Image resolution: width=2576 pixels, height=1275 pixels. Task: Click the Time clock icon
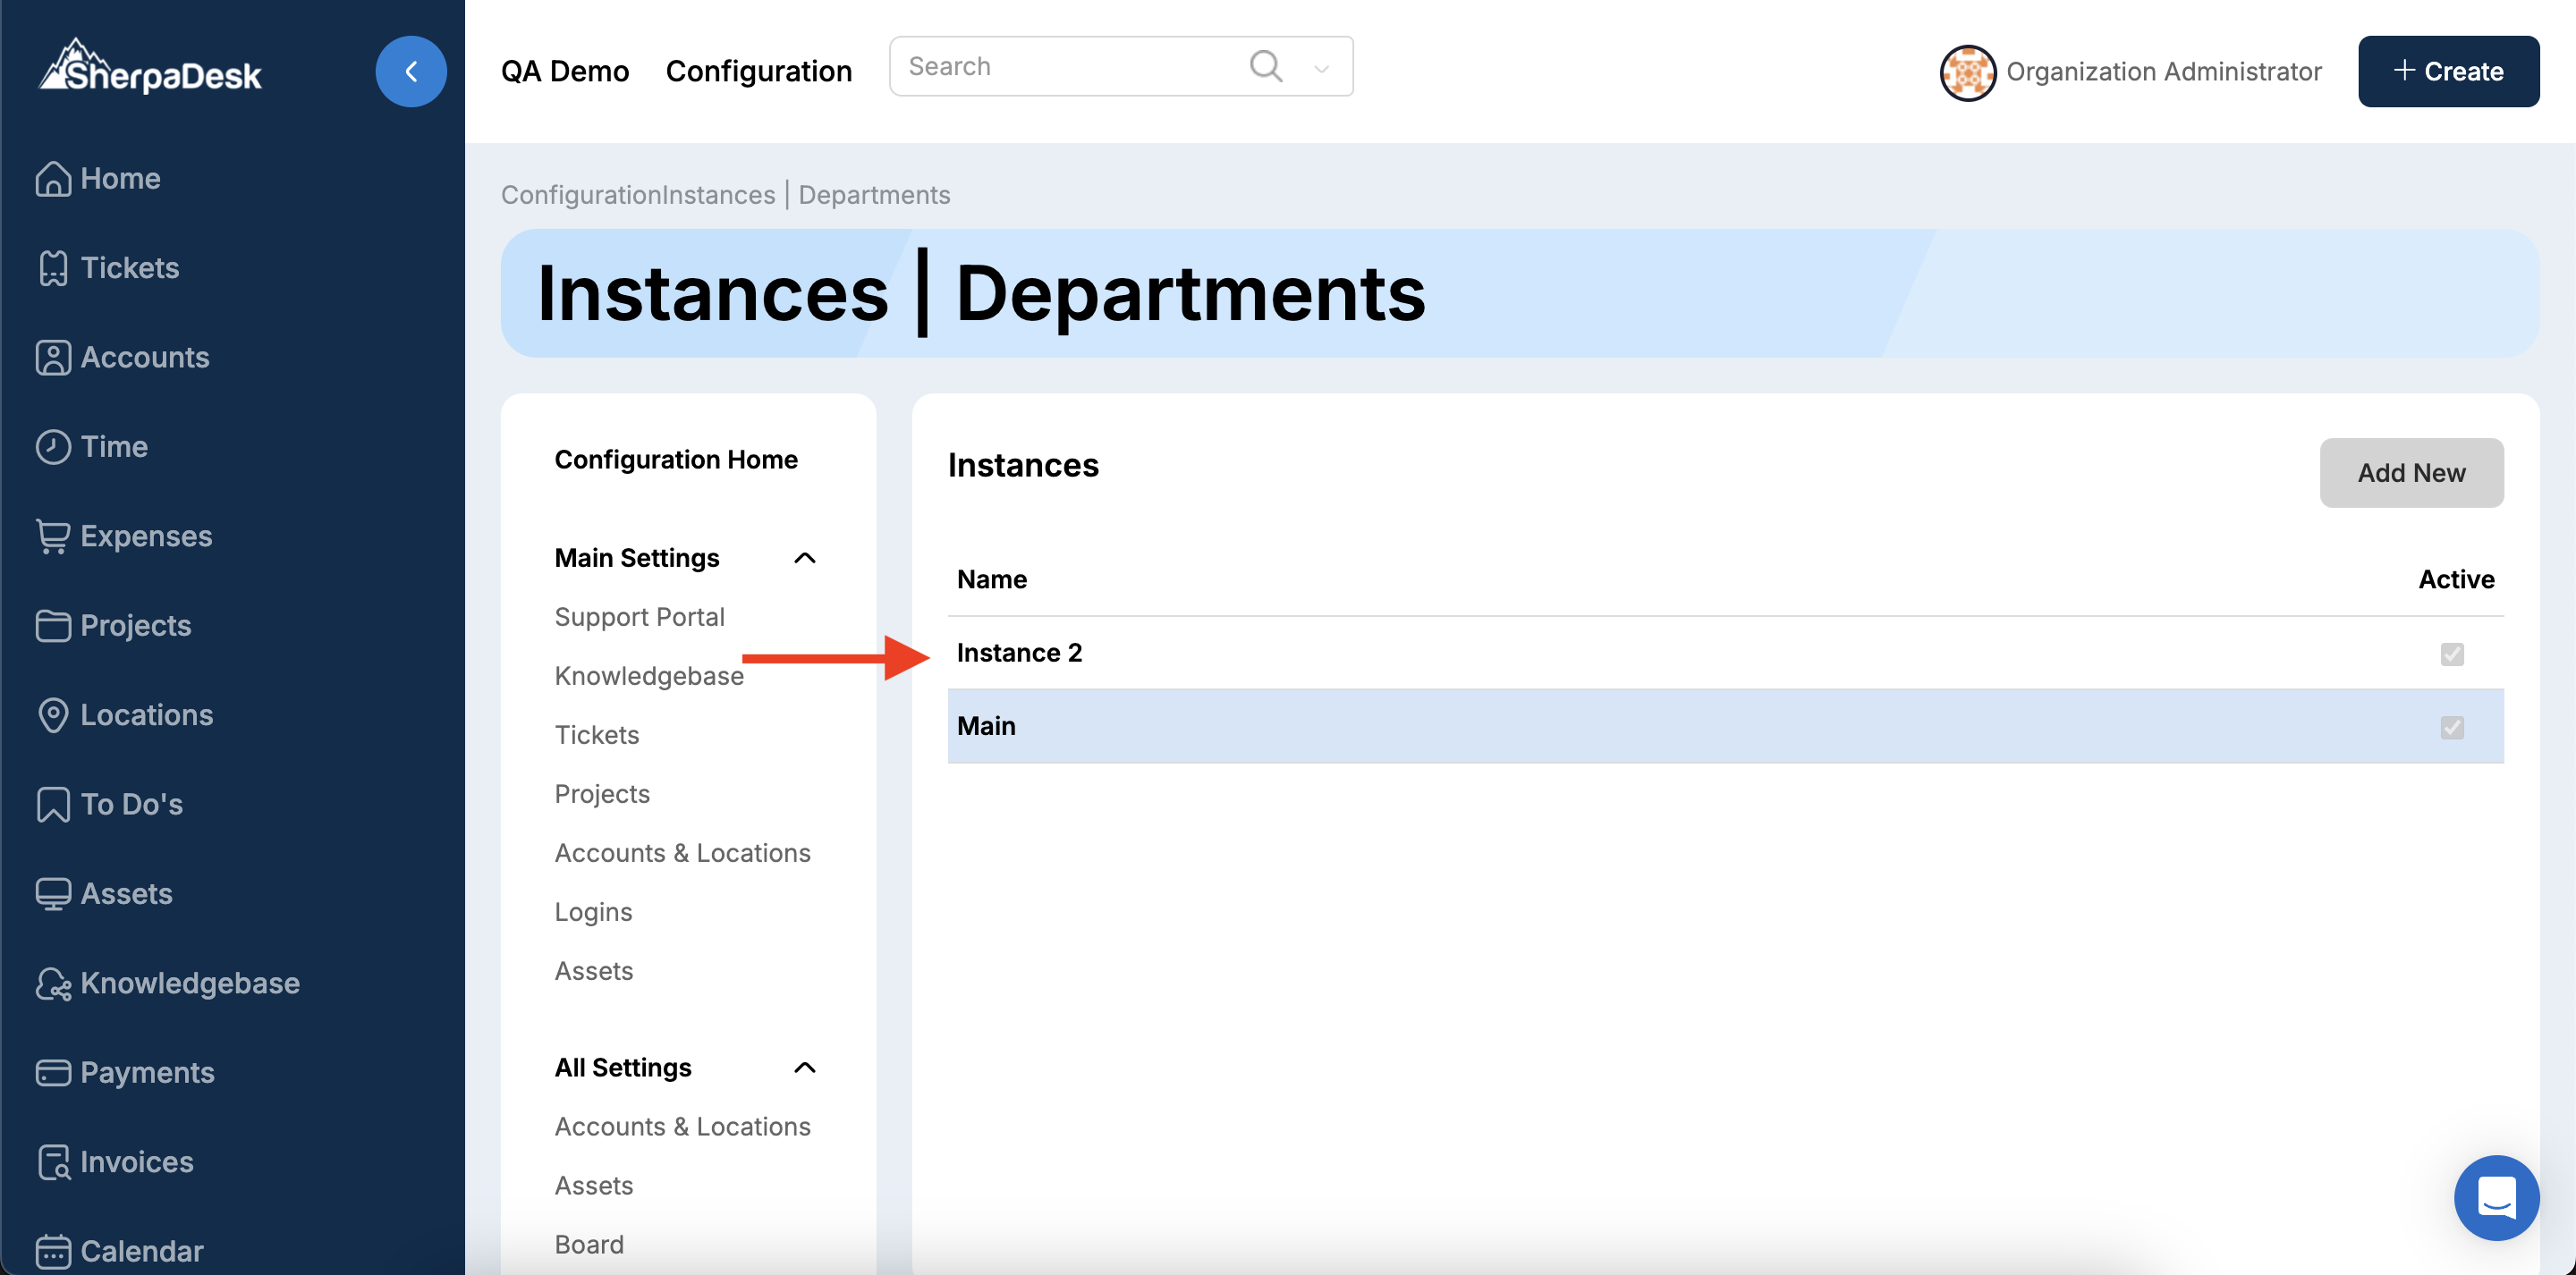(x=52, y=447)
